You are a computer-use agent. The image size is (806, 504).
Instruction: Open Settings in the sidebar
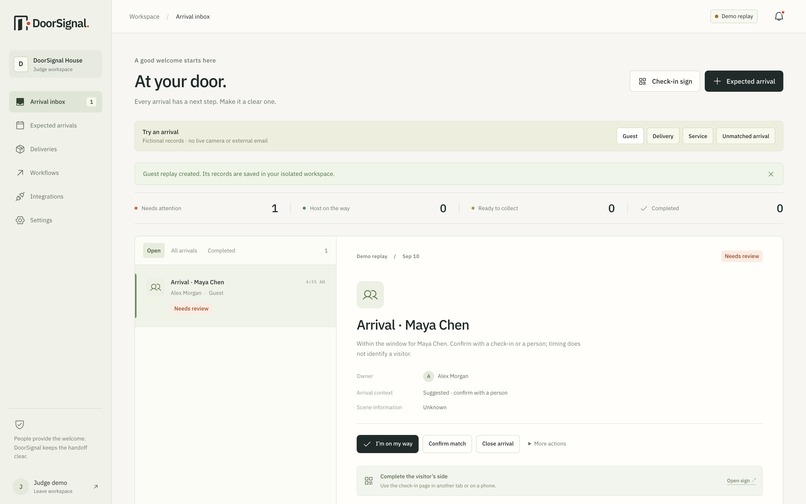tap(56, 220)
